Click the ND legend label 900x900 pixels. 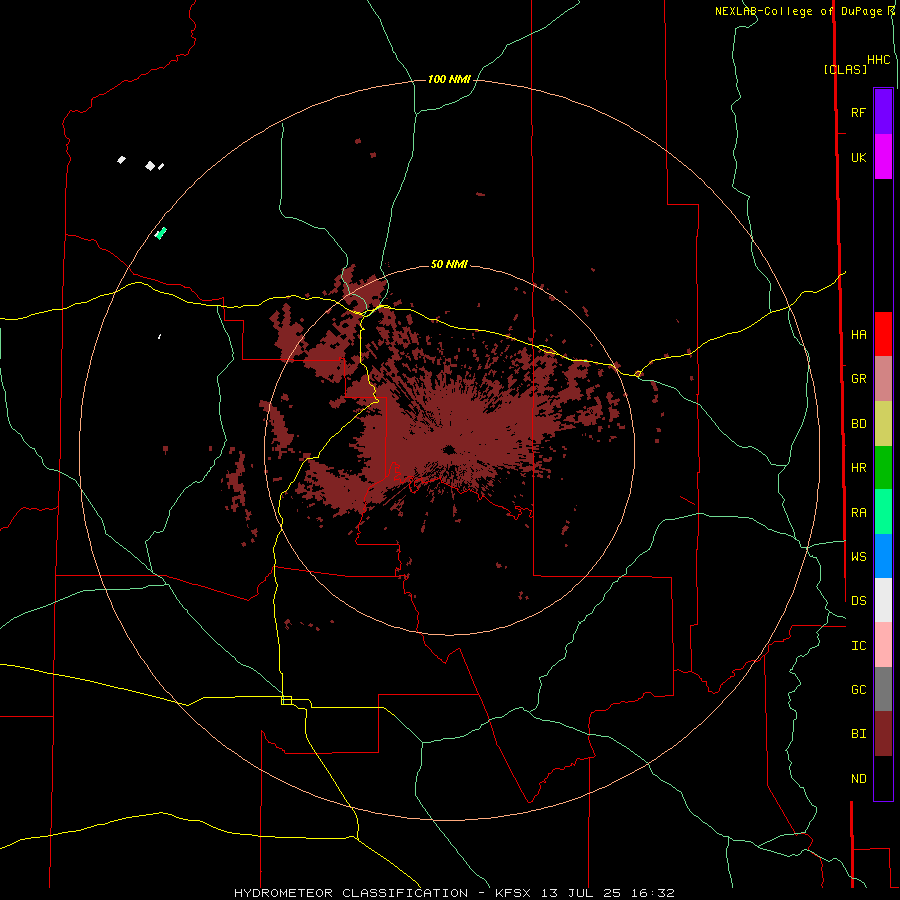click(x=858, y=779)
